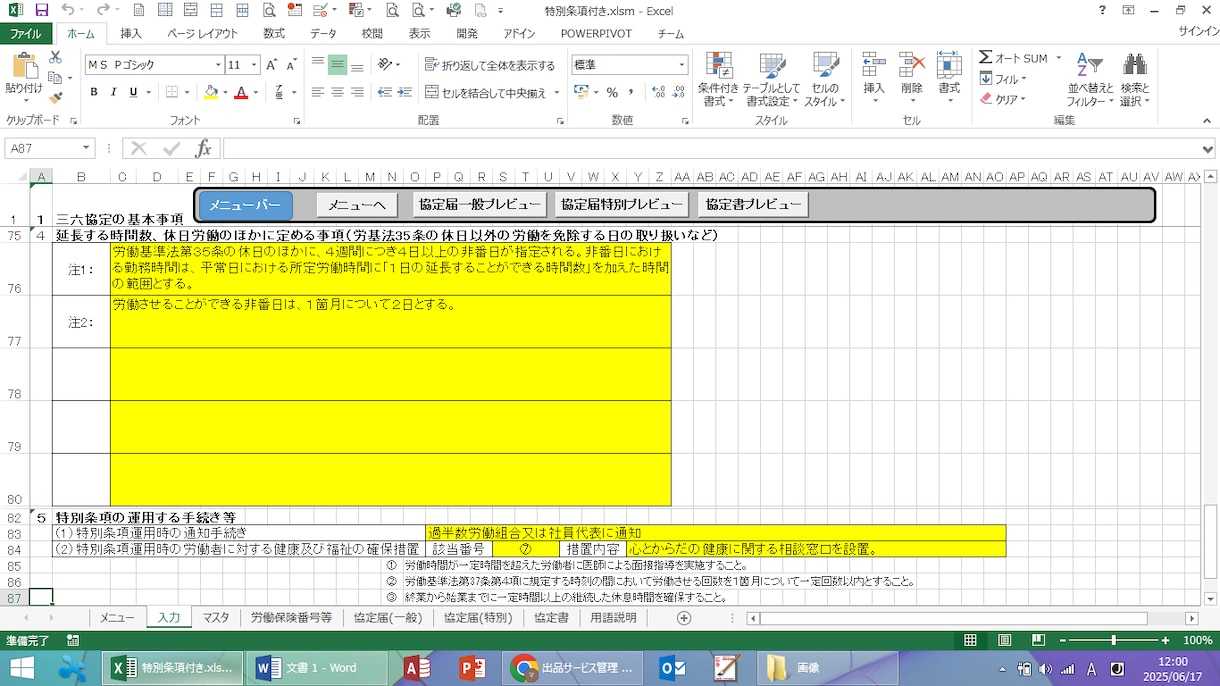Click the 協定書プレビュー button

tap(753, 205)
